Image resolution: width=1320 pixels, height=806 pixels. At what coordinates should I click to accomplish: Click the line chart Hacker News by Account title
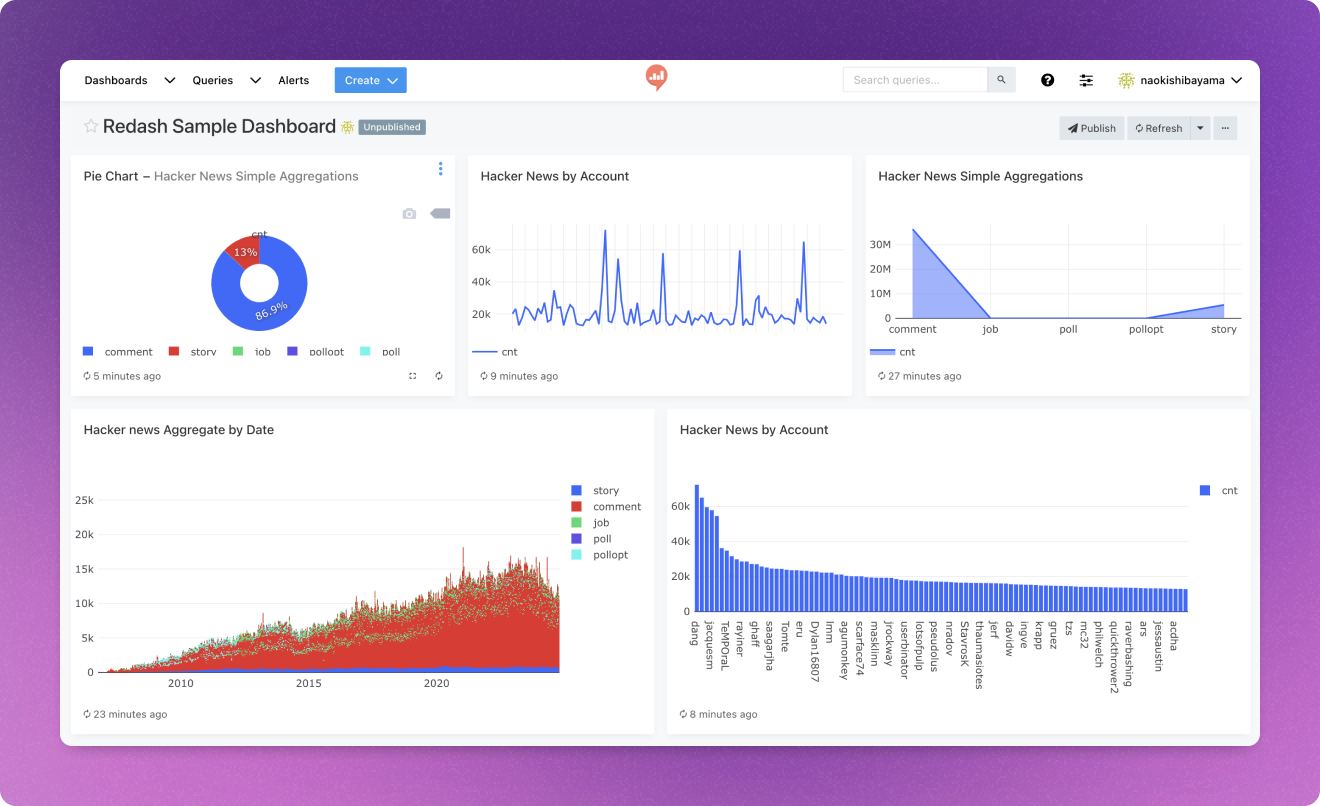555,176
